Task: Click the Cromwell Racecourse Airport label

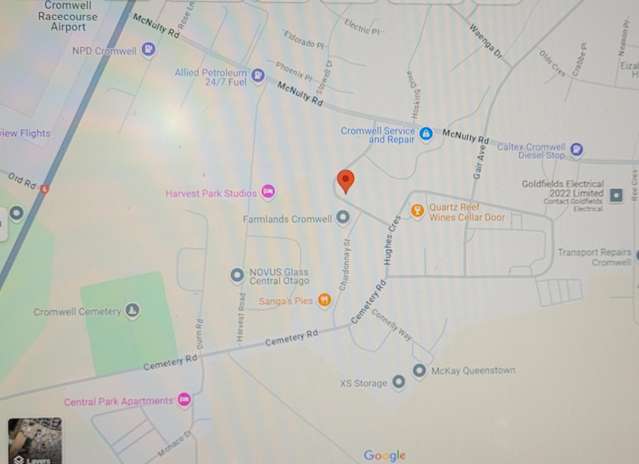Action: [x=68, y=16]
